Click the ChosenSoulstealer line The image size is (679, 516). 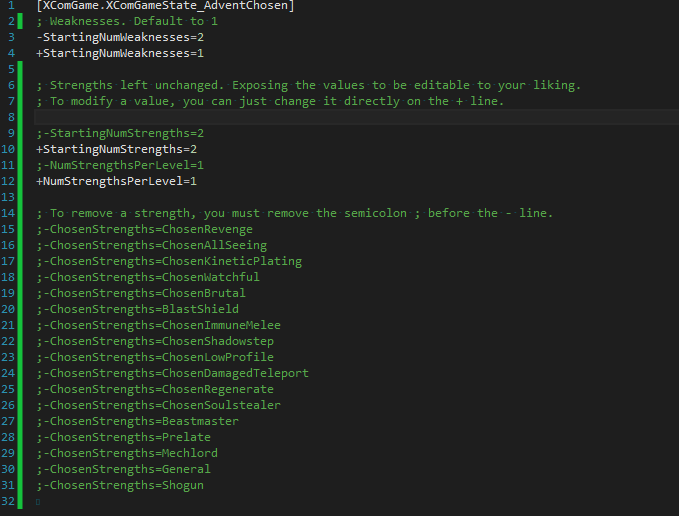click(x=158, y=405)
